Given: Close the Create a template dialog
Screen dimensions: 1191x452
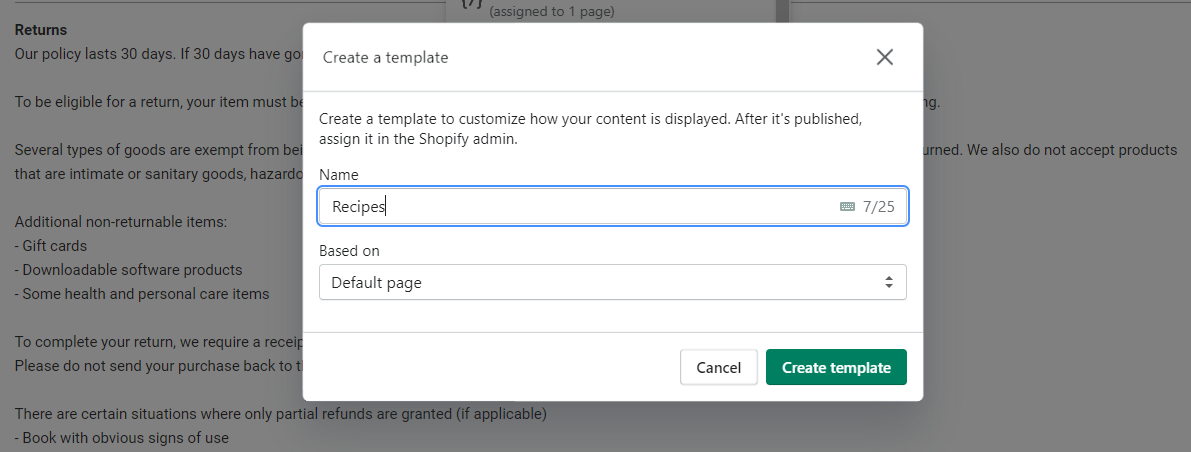Looking at the screenshot, I should coord(884,57).
